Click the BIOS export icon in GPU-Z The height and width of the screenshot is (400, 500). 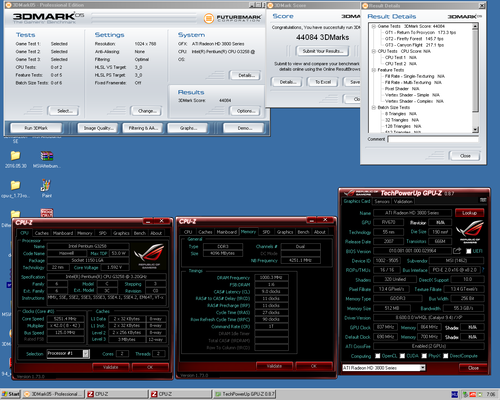[457, 251]
